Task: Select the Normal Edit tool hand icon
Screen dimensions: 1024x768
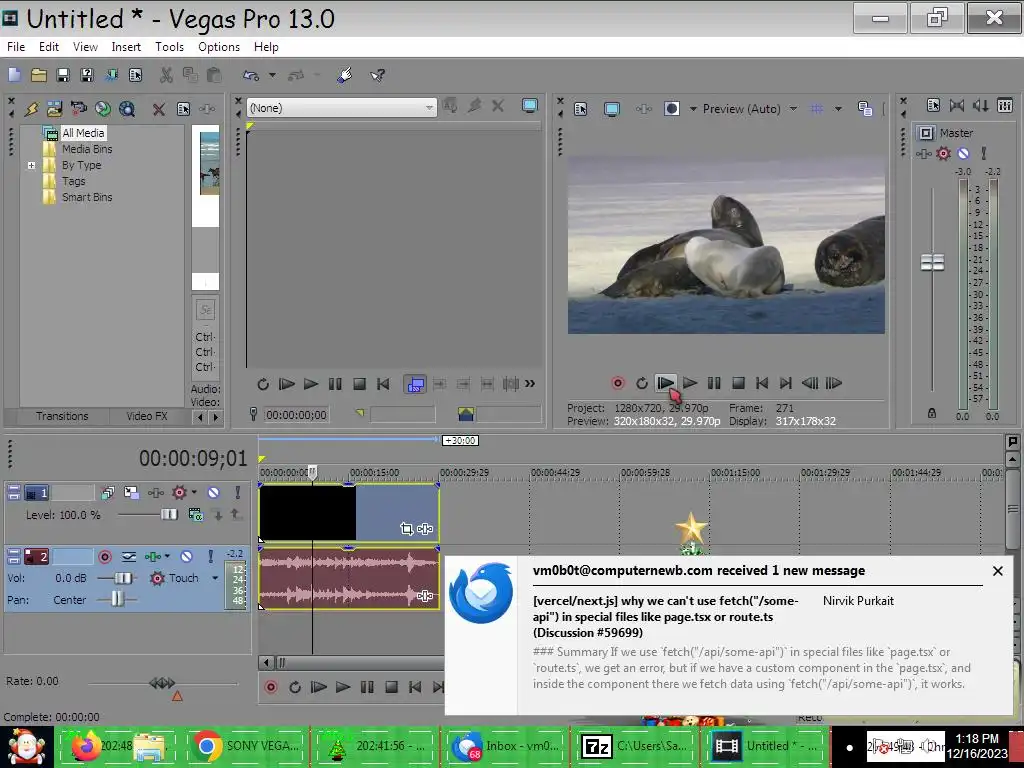Action: coord(345,75)
